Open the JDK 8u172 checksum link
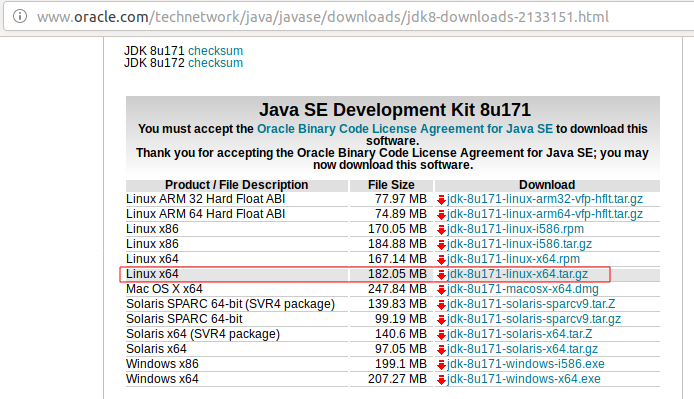Viewport: 694px width, 399px height. 215,63
